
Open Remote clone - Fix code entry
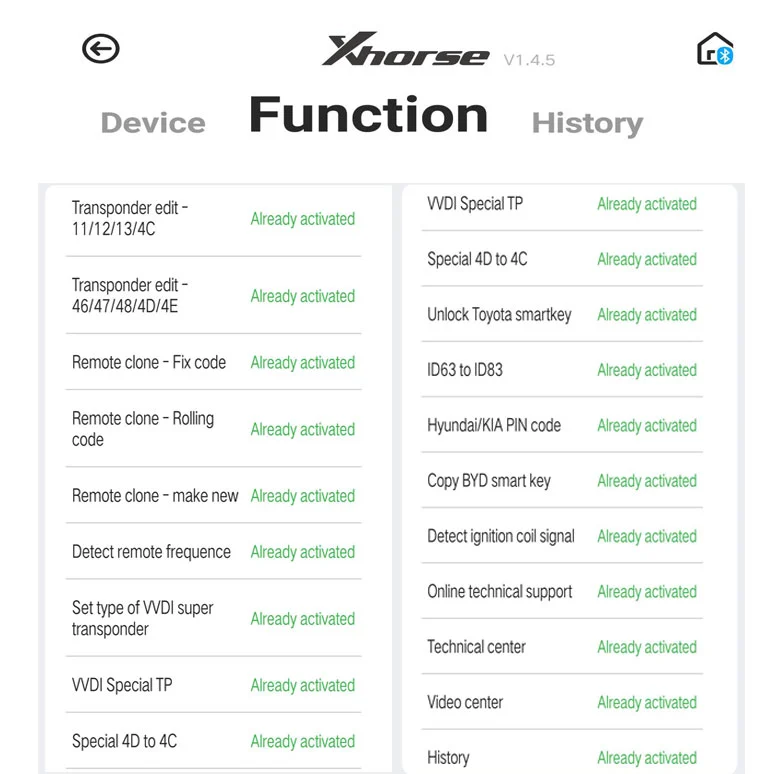(x=213, y=362)
